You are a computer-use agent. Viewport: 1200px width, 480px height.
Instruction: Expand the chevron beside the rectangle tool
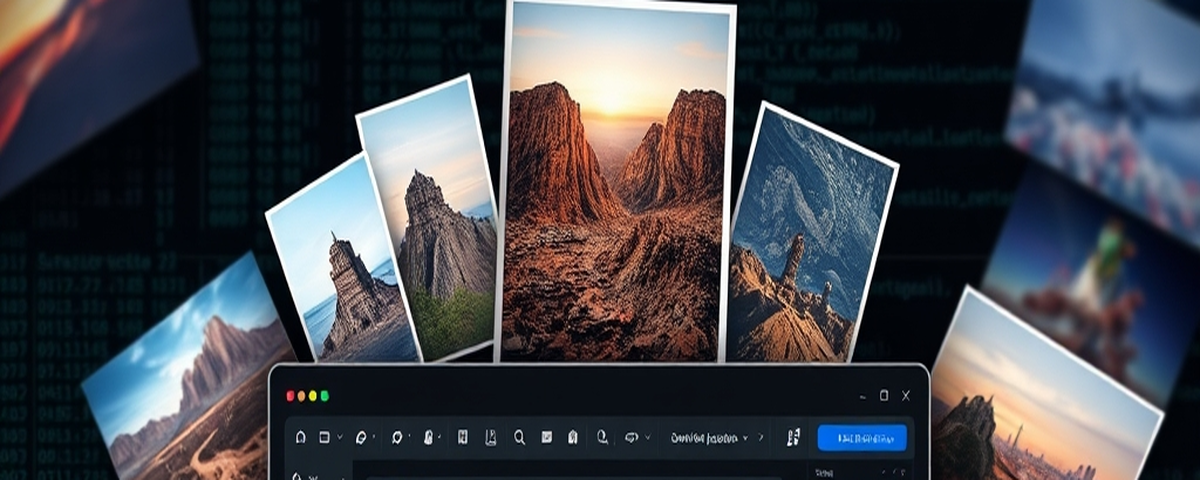340,437
